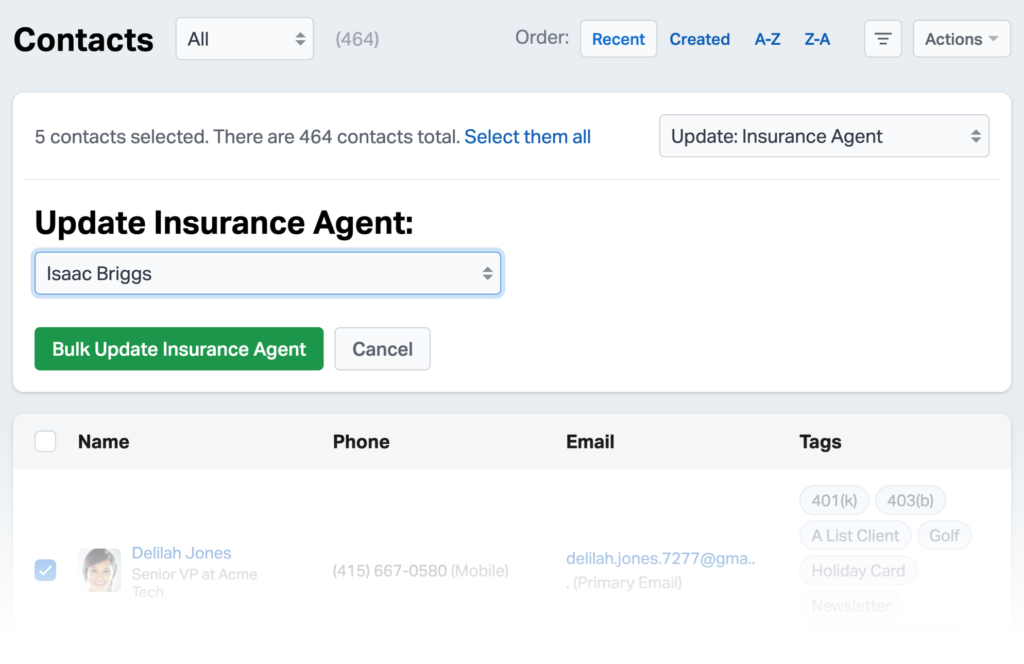Order contacts by Created date

[x=699, y=39]
